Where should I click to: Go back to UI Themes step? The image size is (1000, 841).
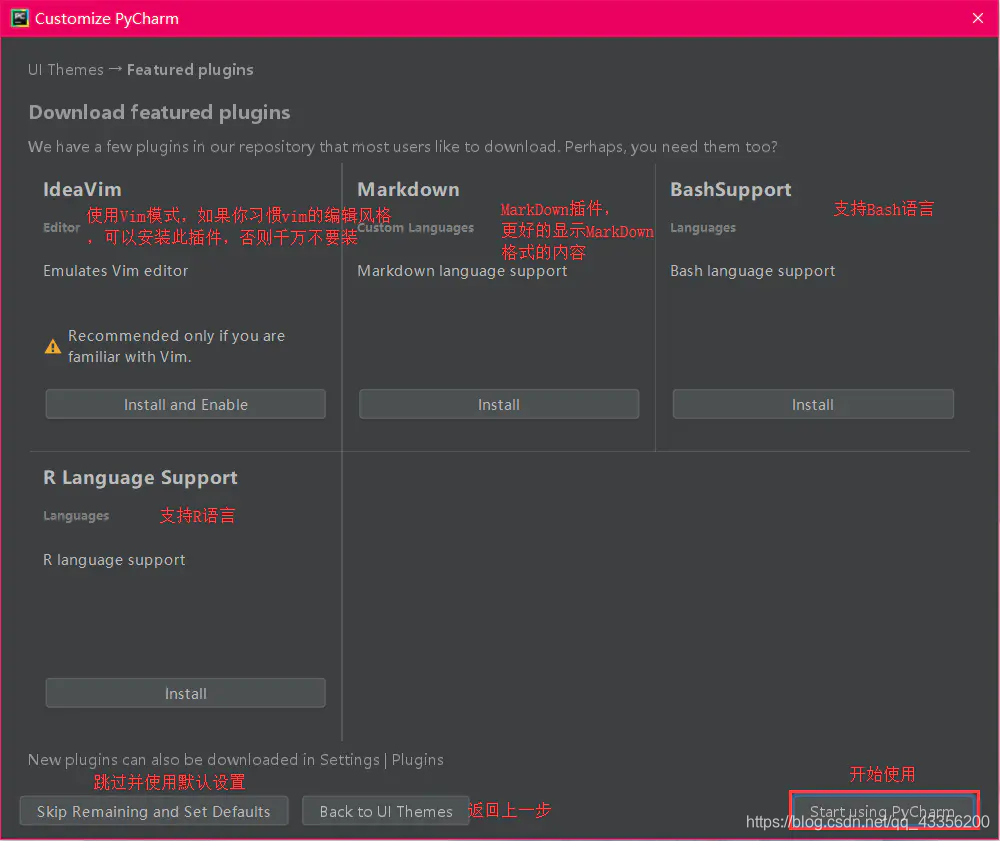(x=386, y=811)
